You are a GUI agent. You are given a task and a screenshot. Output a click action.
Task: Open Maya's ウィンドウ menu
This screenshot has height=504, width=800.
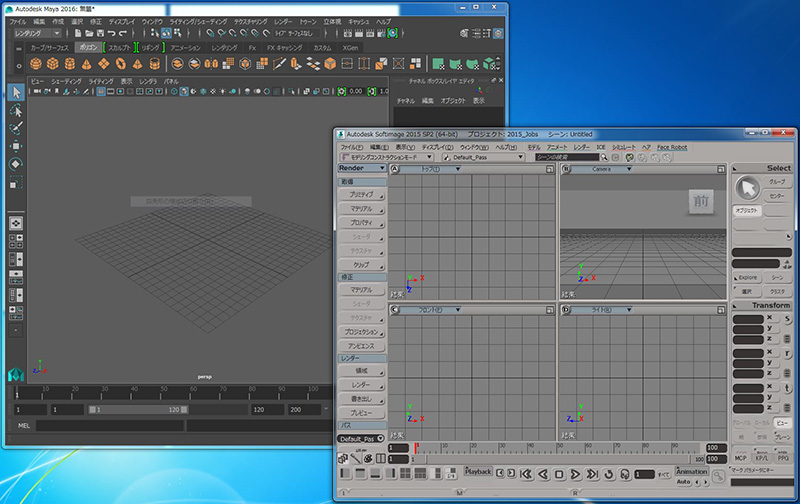pyautogui.click(x=152, y=22)
